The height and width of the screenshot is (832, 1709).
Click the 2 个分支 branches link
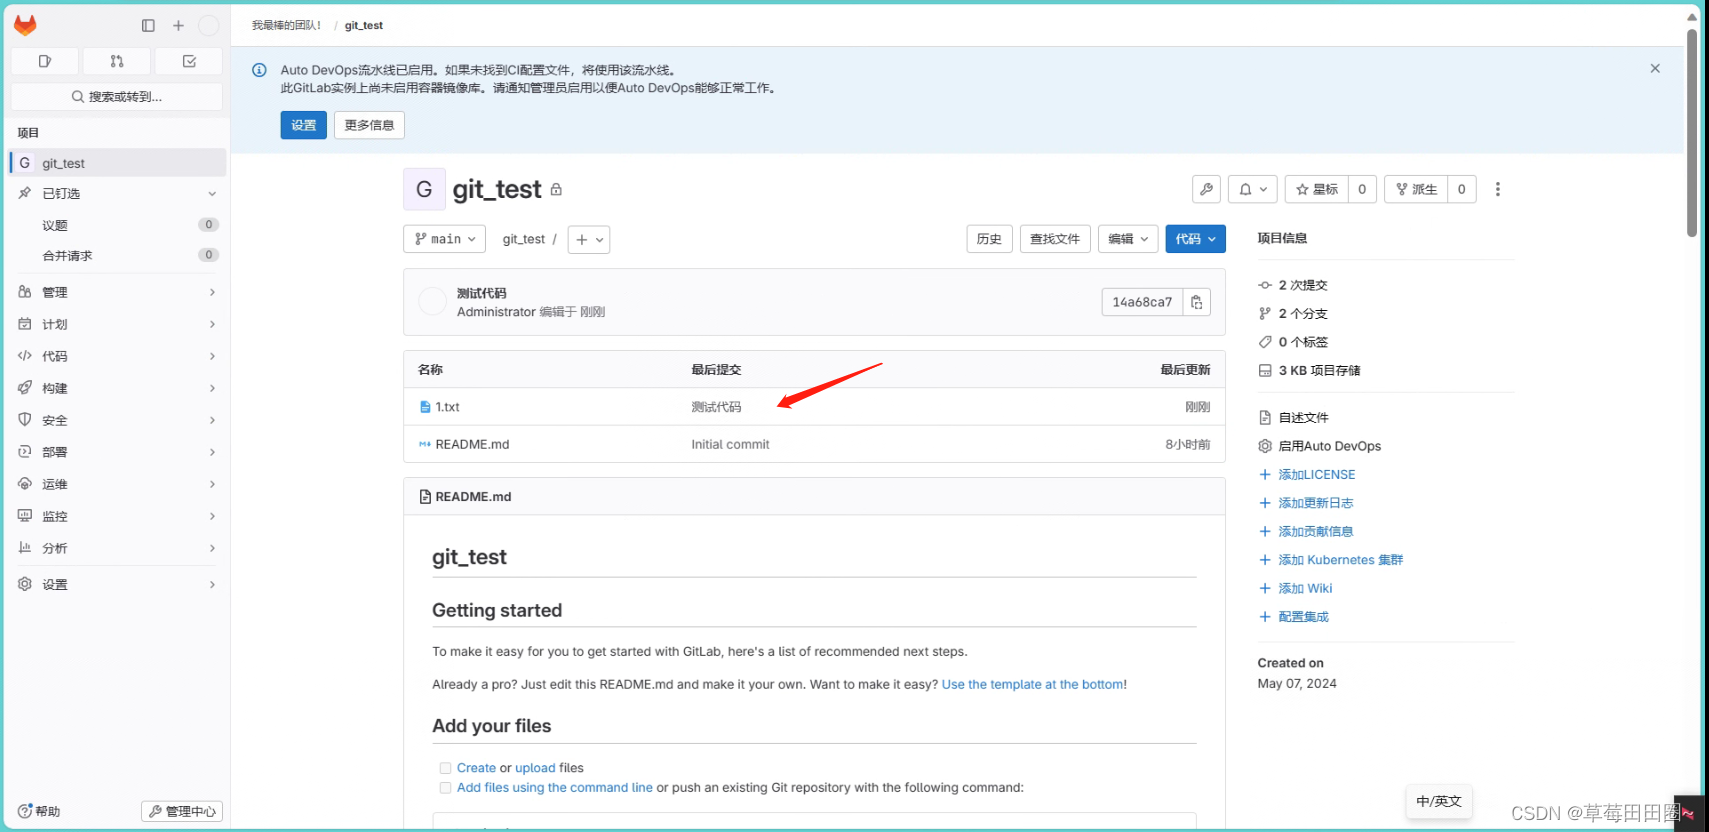point(1302,313)
